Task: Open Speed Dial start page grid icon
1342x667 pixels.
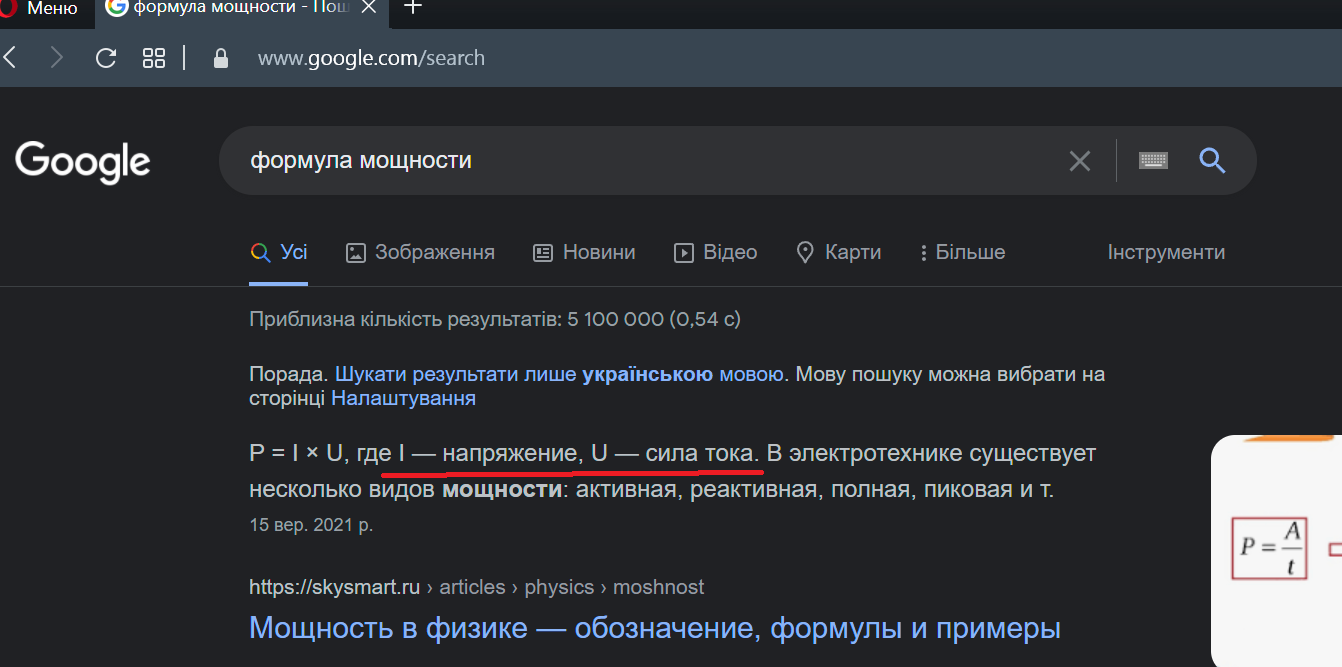Action: tap(154, 58)
